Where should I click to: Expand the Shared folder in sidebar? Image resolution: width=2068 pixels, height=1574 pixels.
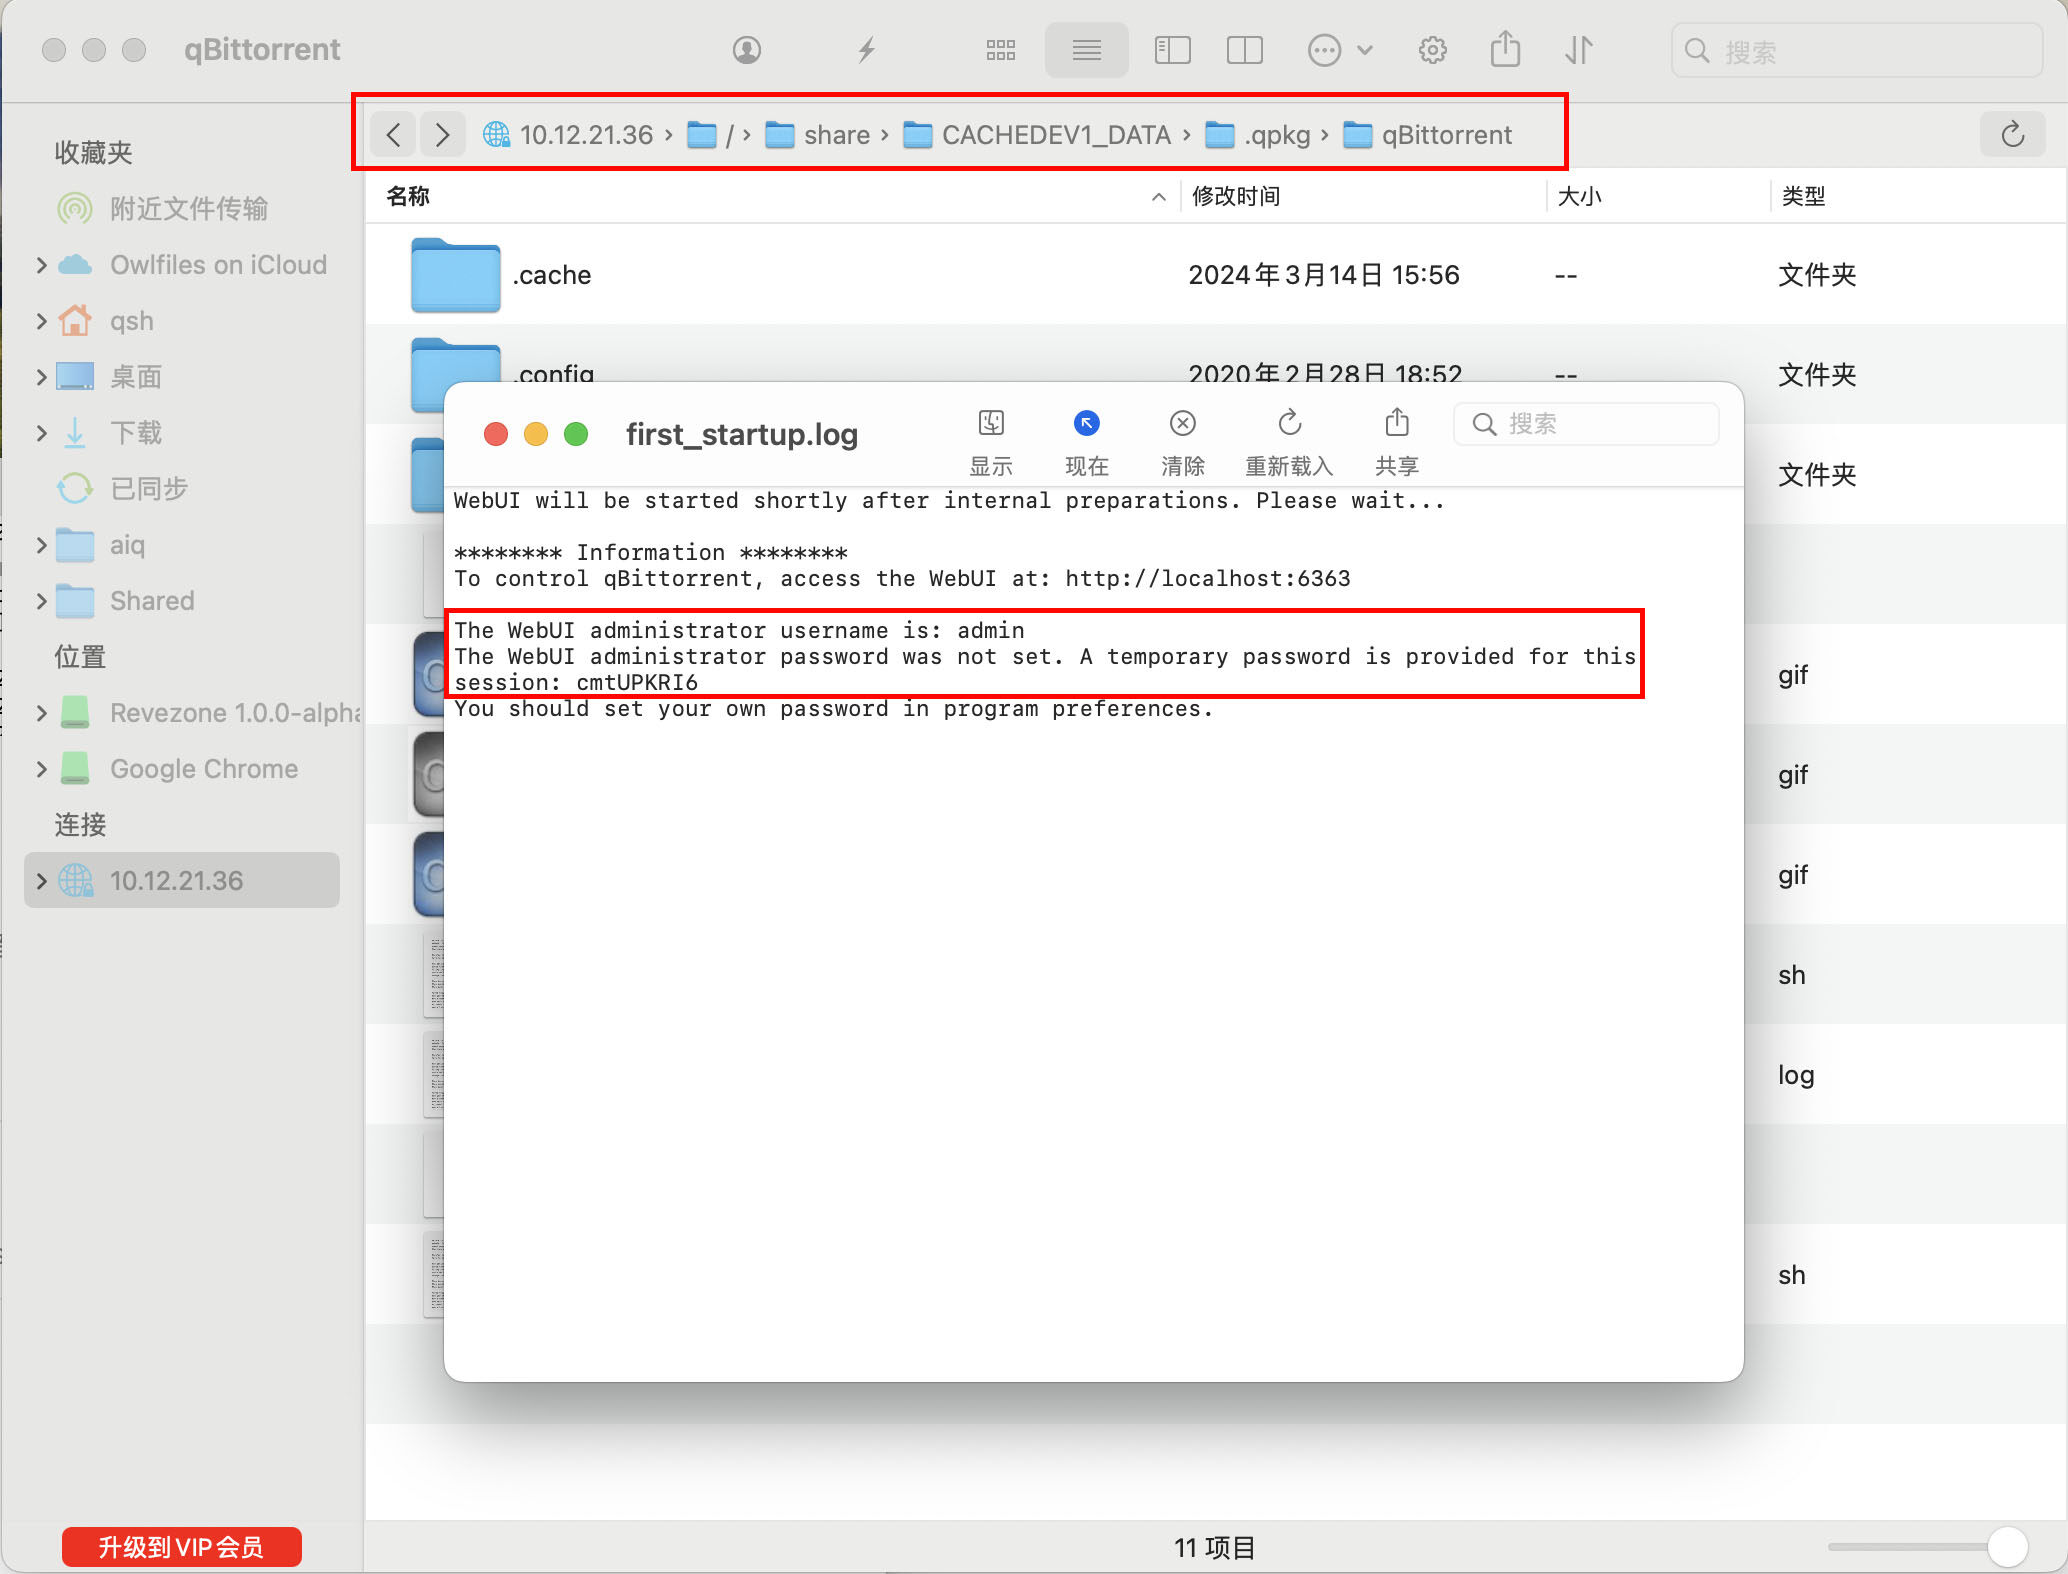41,601
